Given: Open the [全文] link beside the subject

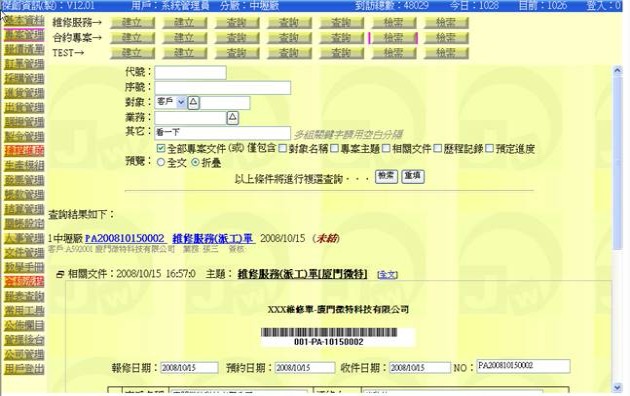Looking at the screenshot, I should click(387, 275).
